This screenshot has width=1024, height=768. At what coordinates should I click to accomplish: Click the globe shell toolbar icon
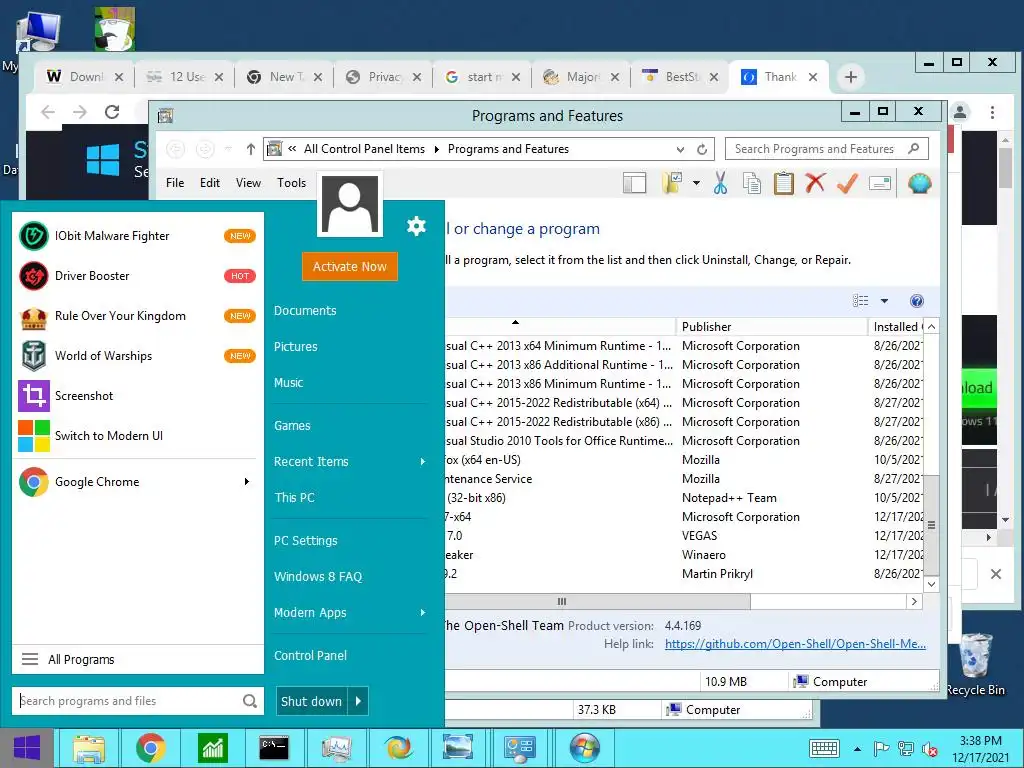919,184
